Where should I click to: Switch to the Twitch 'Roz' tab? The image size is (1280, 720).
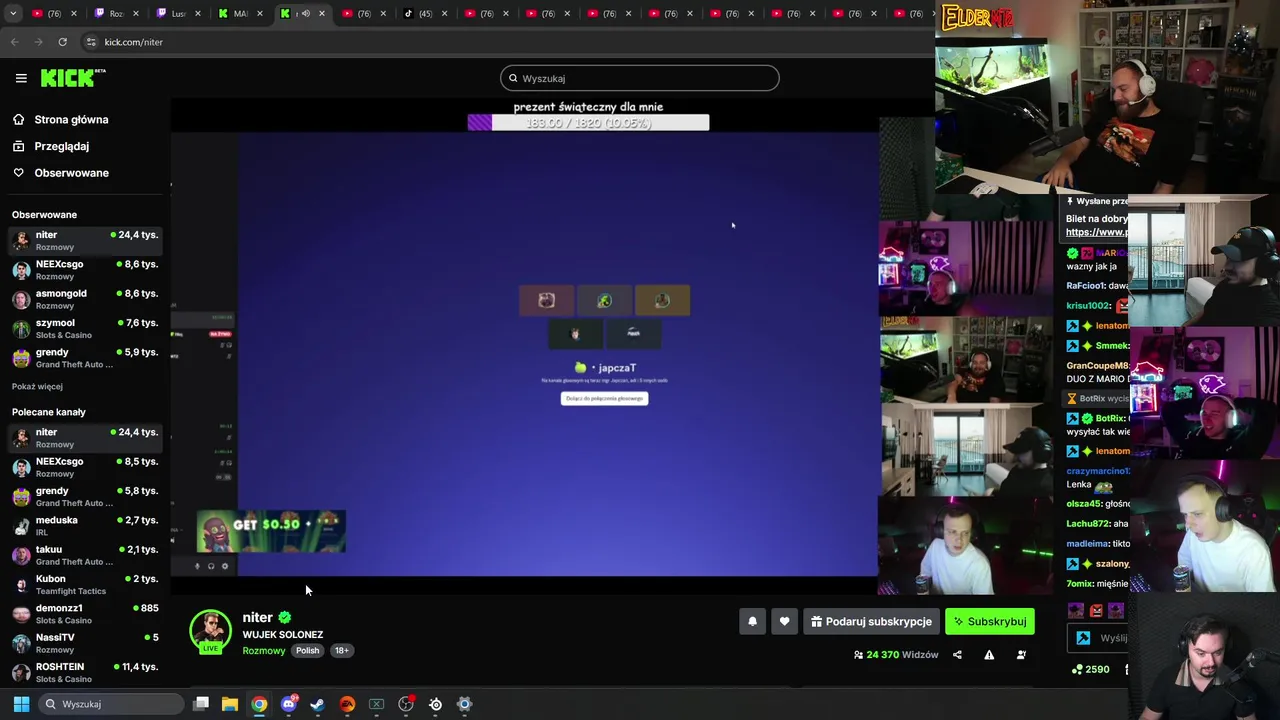pyautogui.click(x=116, y=13)
